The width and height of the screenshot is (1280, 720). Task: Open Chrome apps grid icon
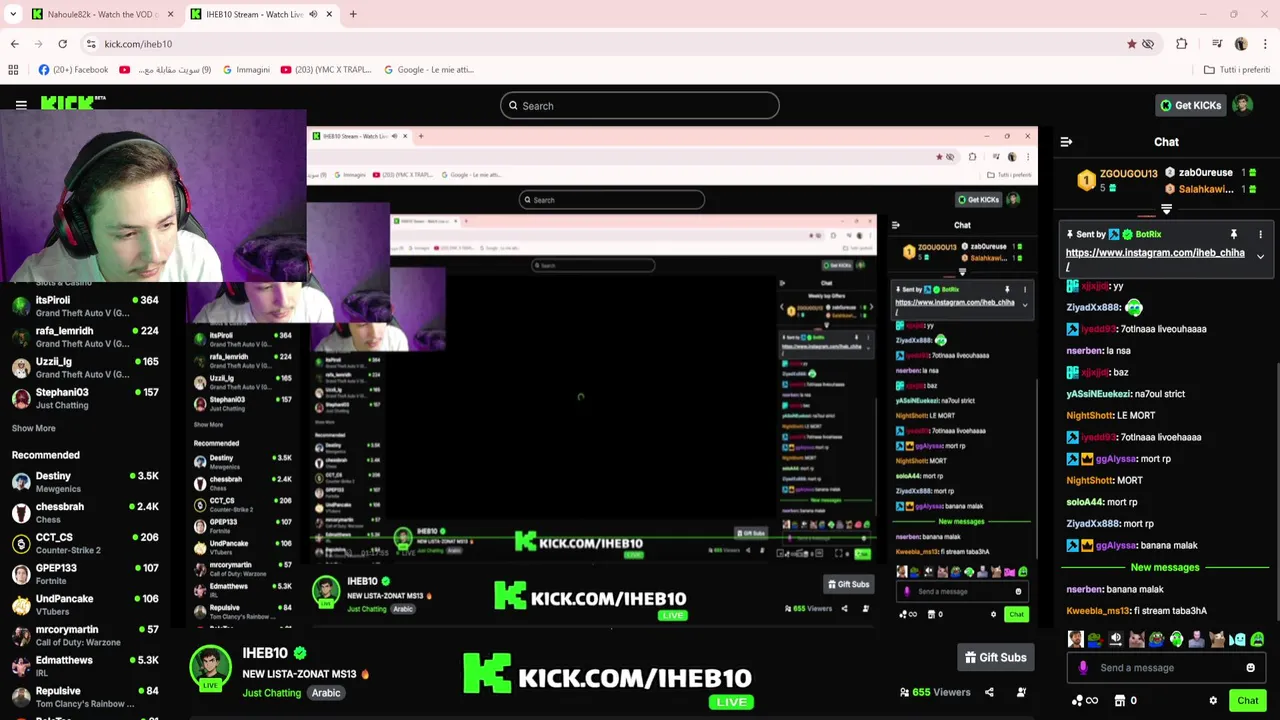pos(13,70)
